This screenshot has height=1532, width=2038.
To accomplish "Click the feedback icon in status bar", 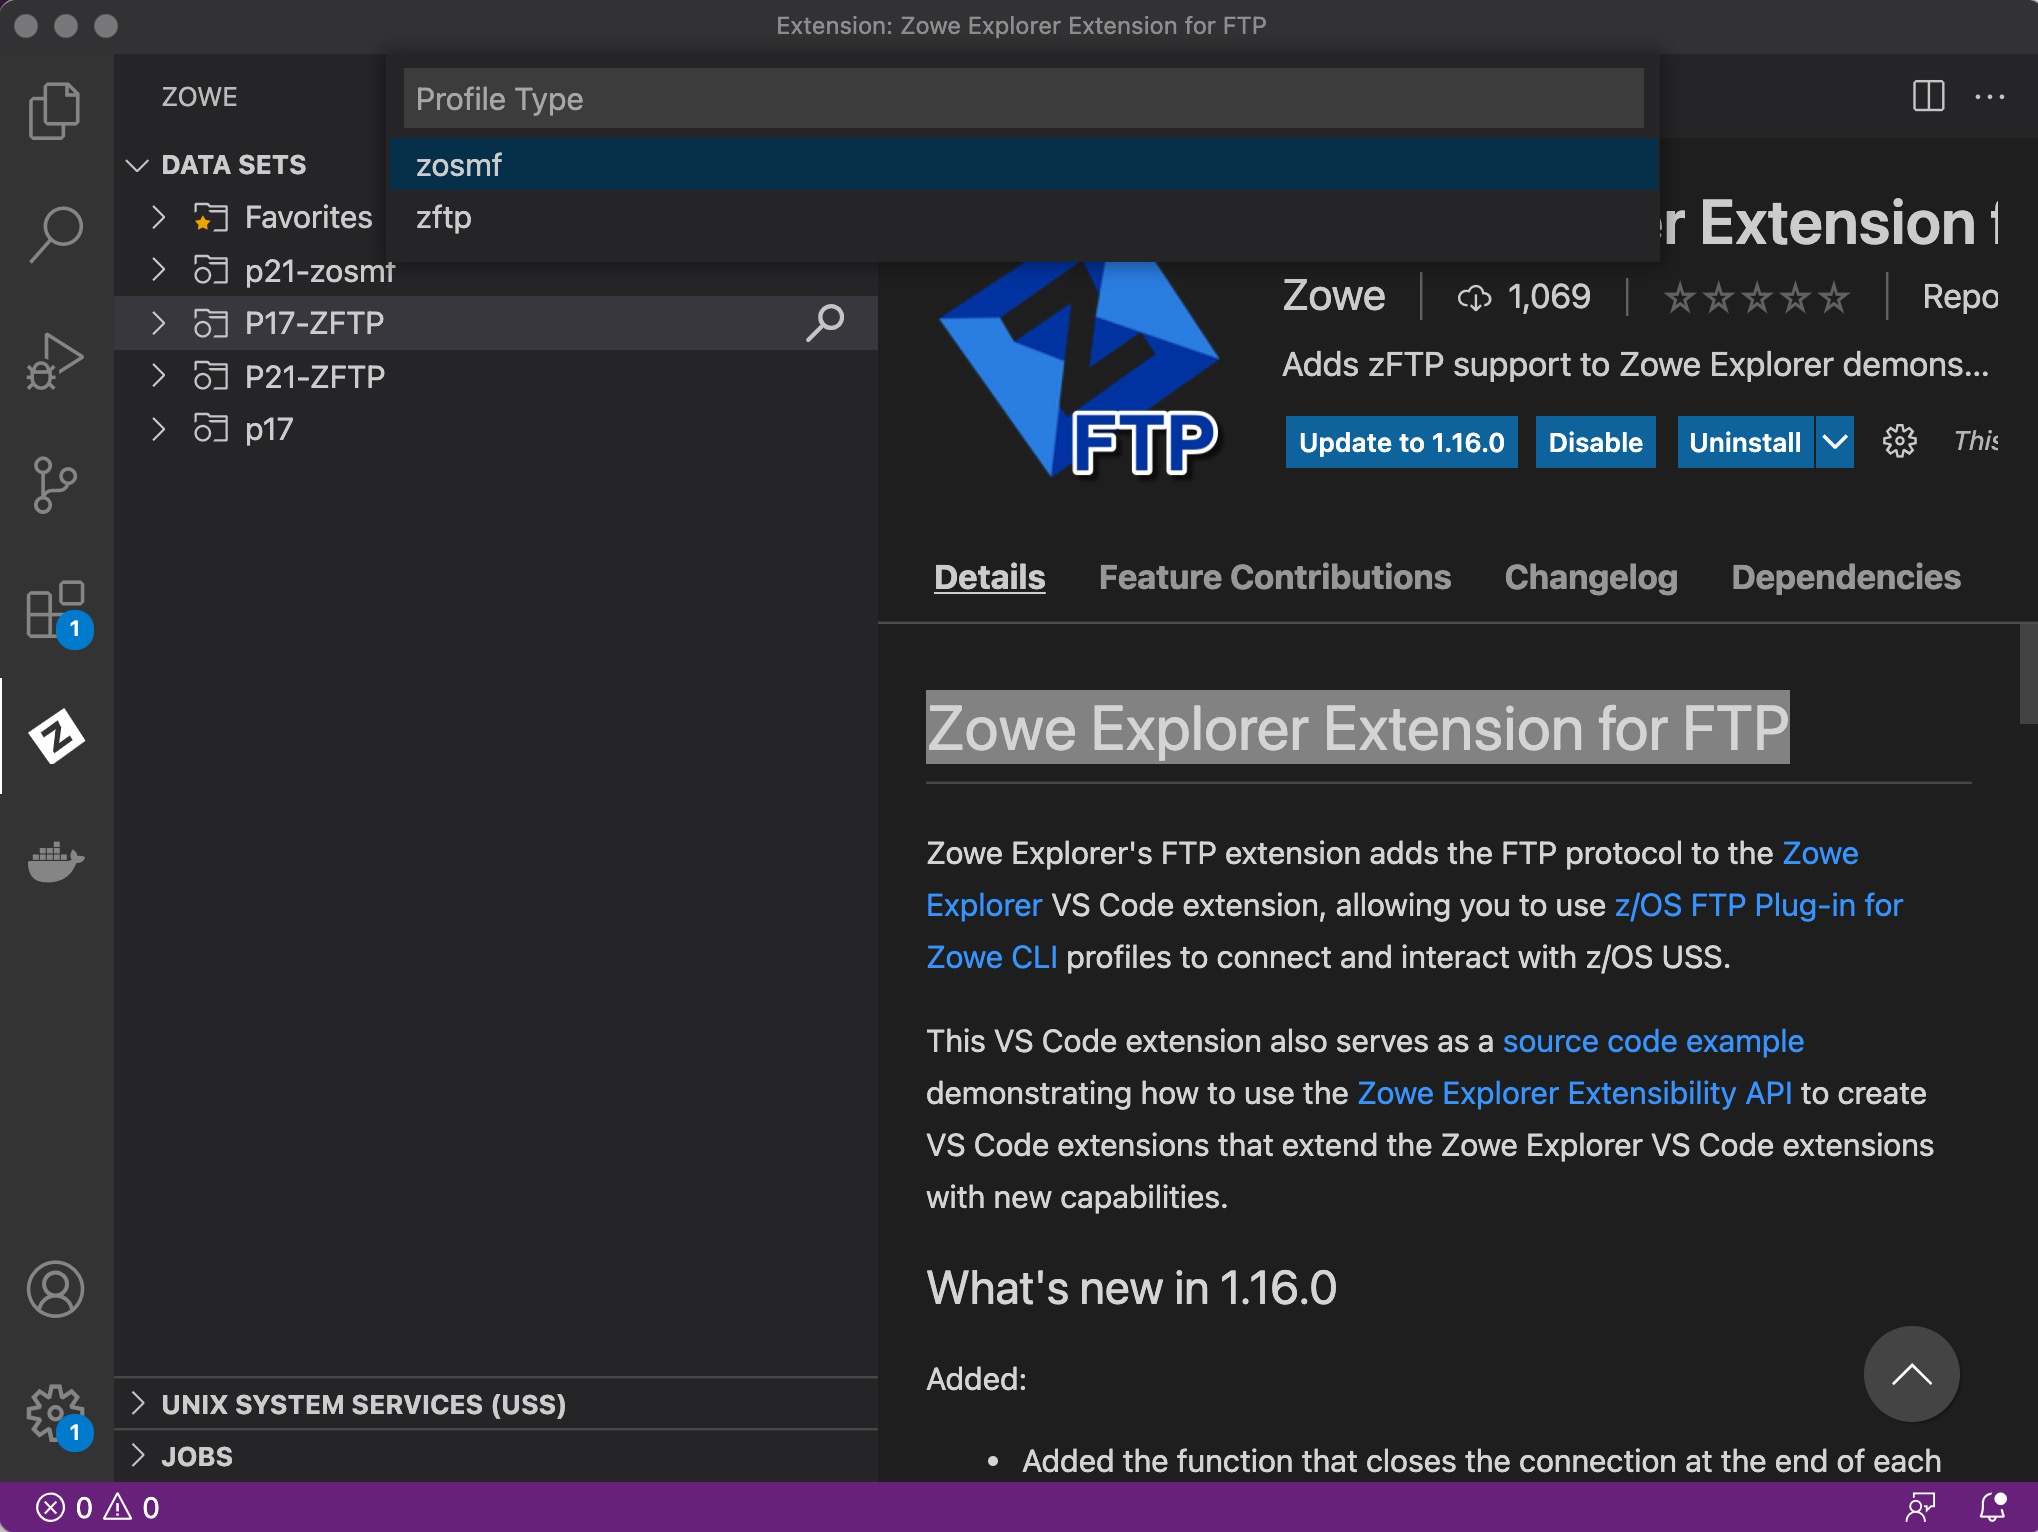I will [x=1921, y=1507].
